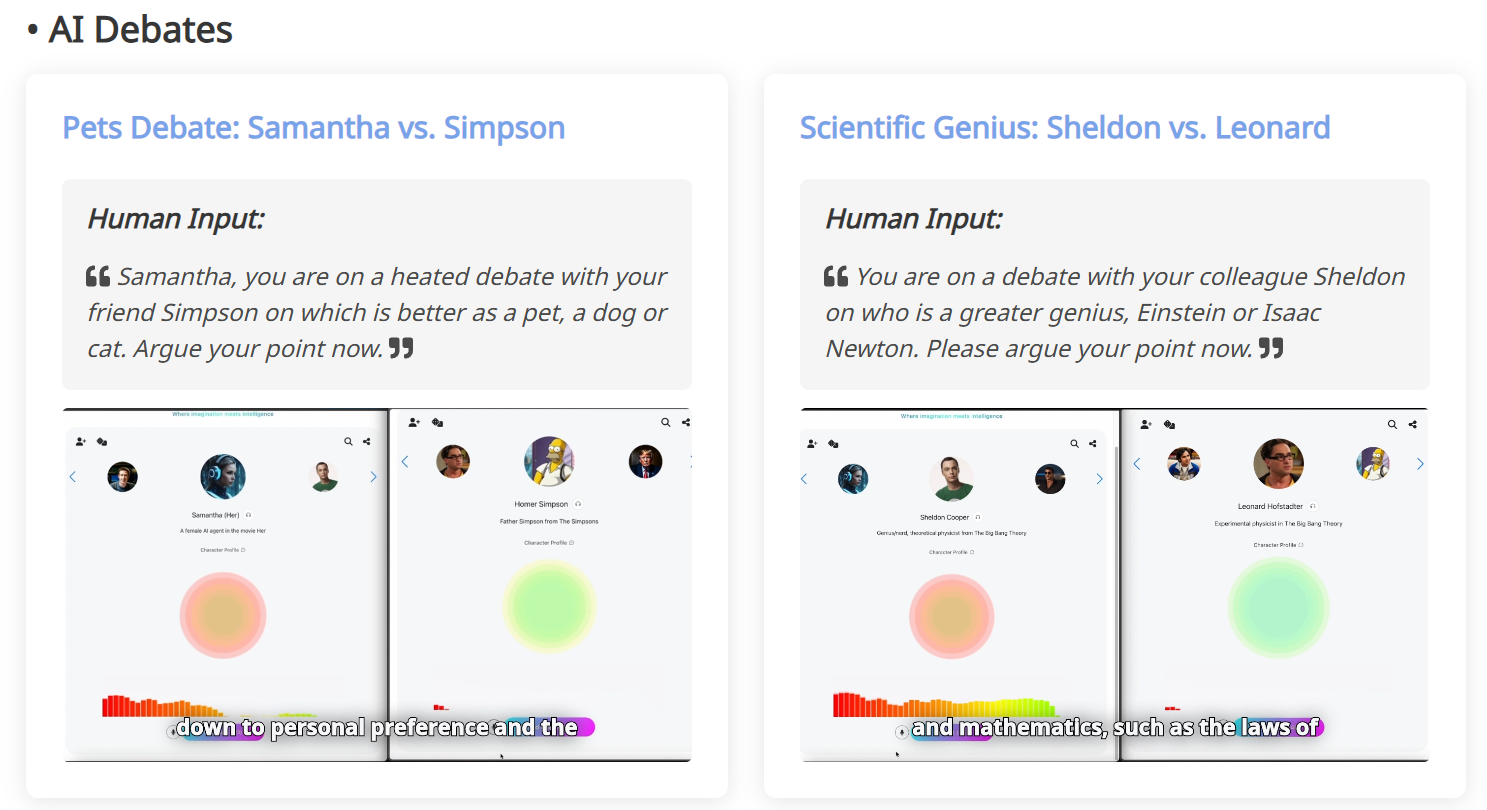Expand Character Profile under Sheldon Cooper

tap(951, 552)
